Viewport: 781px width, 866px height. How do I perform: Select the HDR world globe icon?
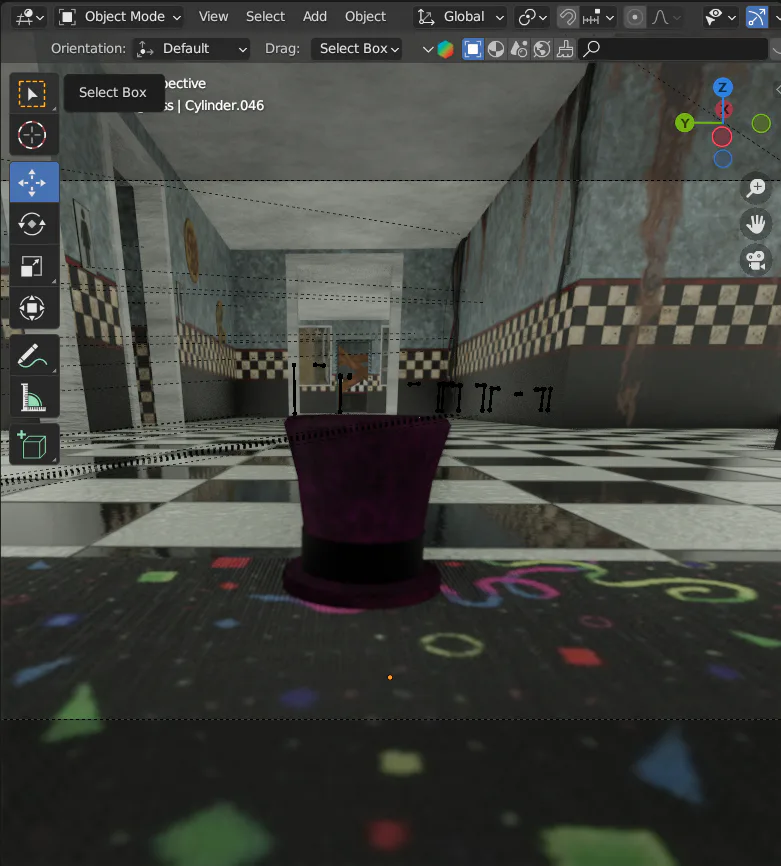542,49
